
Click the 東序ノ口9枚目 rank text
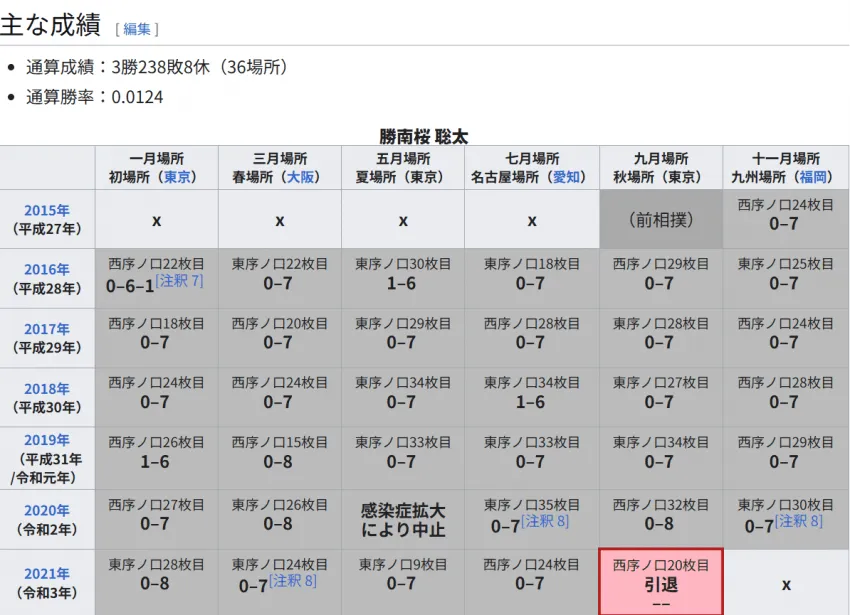(403, 565)
